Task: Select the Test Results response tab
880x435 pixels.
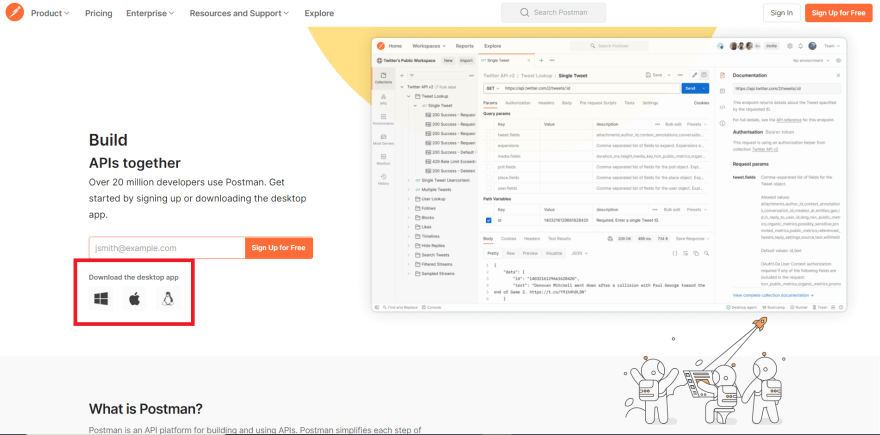Action: pyautogui.click(x=559, y=239)
